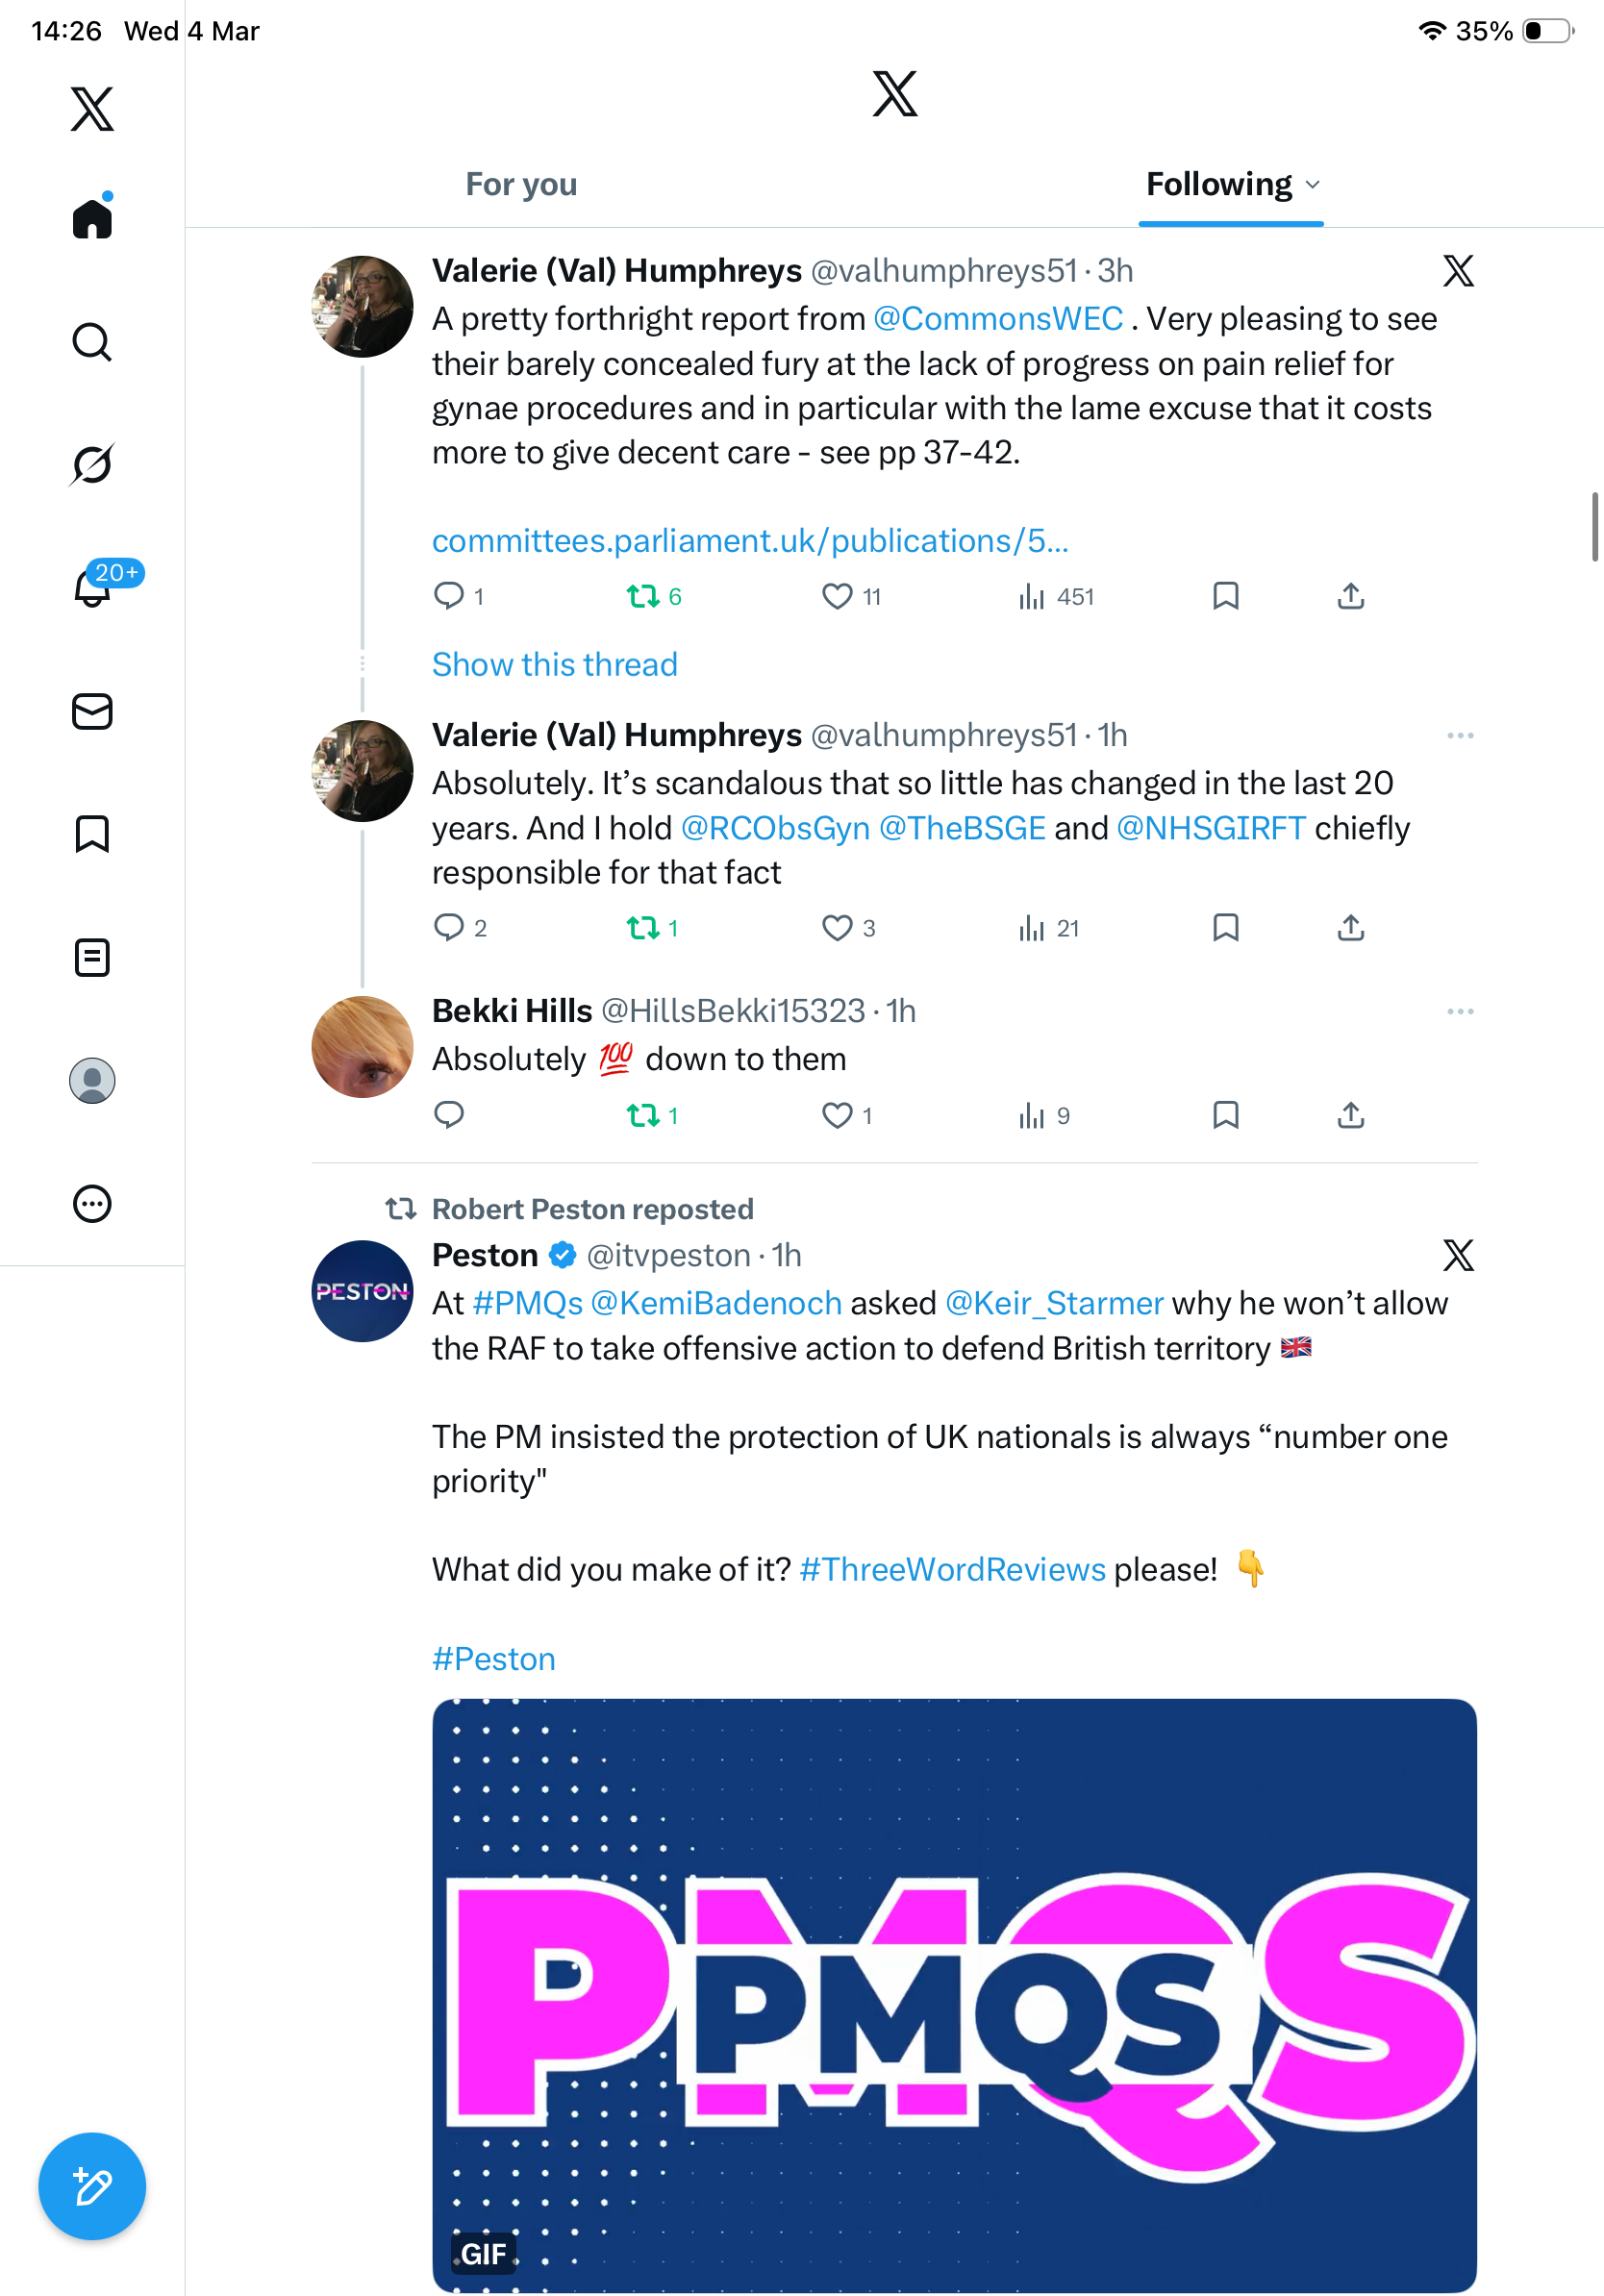Switch to the For you tab
The height and width of the screenshot is (2296, 1604).
tap(521, 185)
